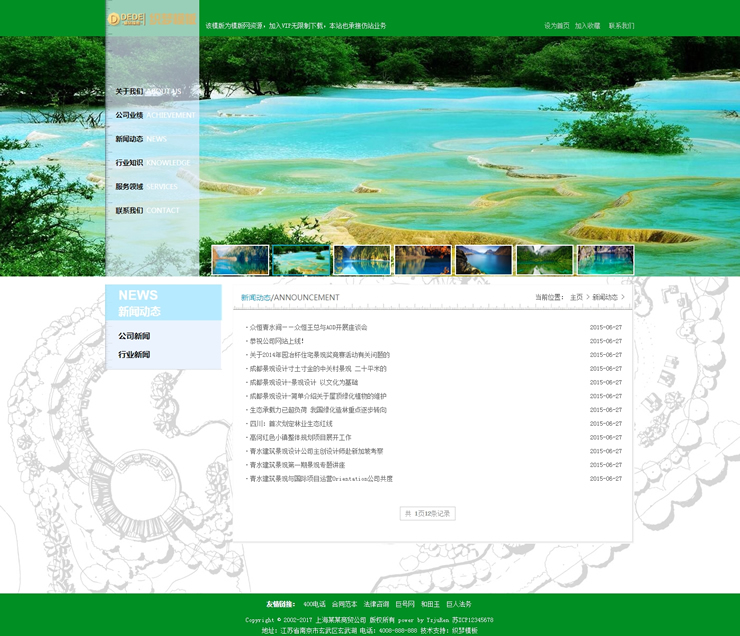Open 联系我们 CONTACT in the side menu
Image resolution: width=740 pixels, height=636 pixels.
147,211
